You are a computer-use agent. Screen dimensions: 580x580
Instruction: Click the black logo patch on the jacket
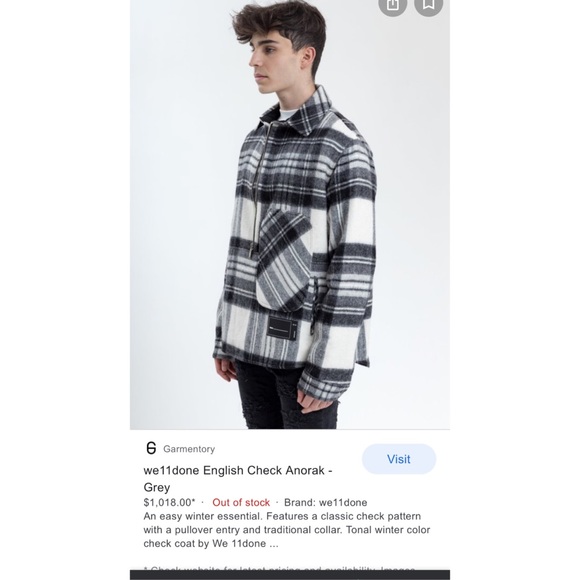tap(282, 327)
